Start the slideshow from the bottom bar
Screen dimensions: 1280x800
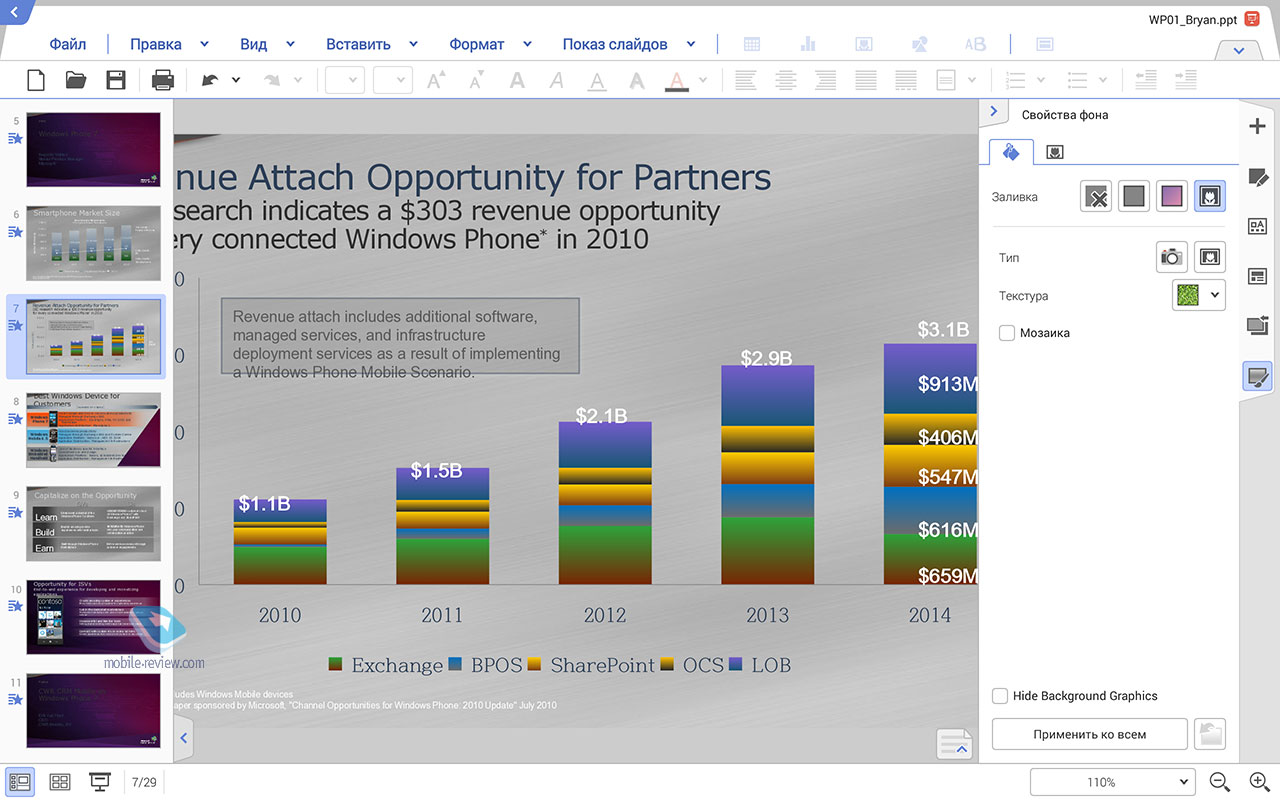(x=100, y=782)
